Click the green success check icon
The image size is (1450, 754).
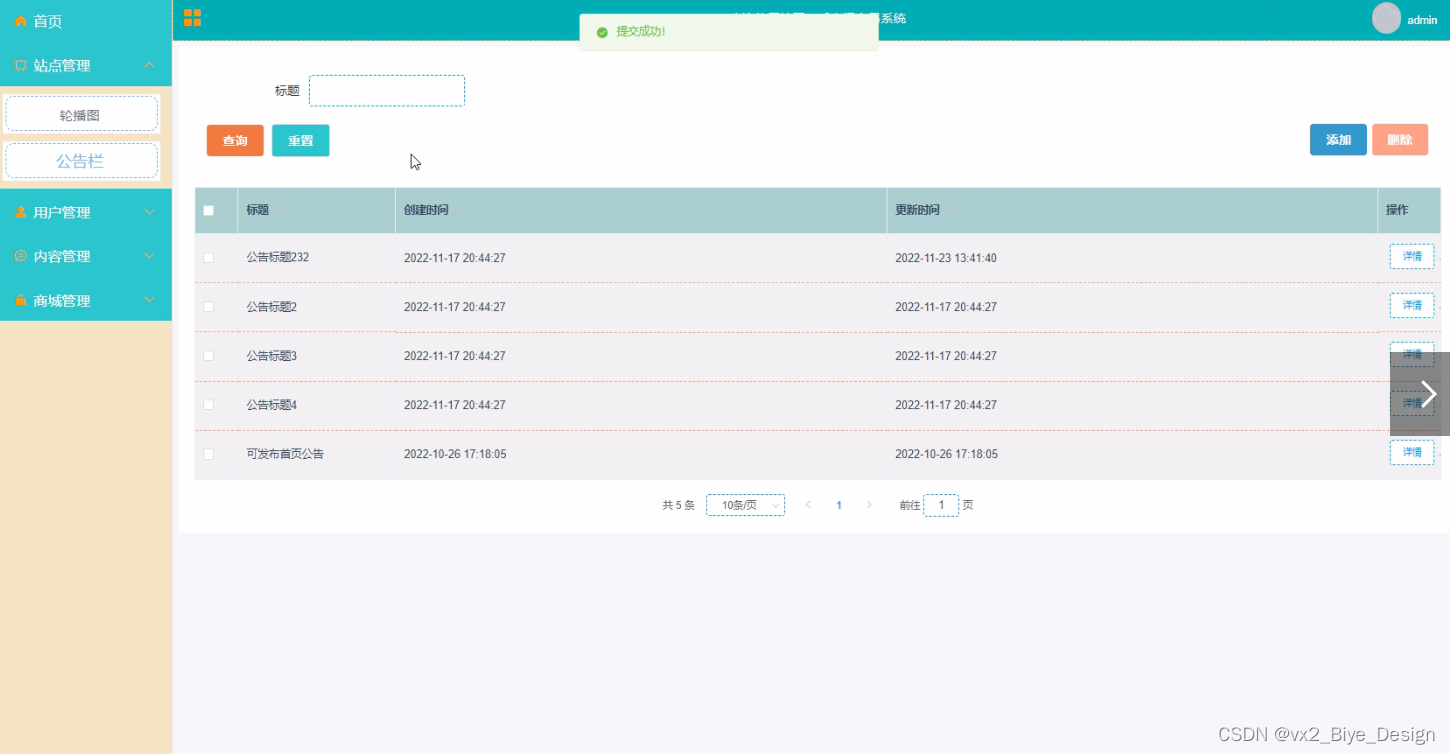tap(602, 32)
